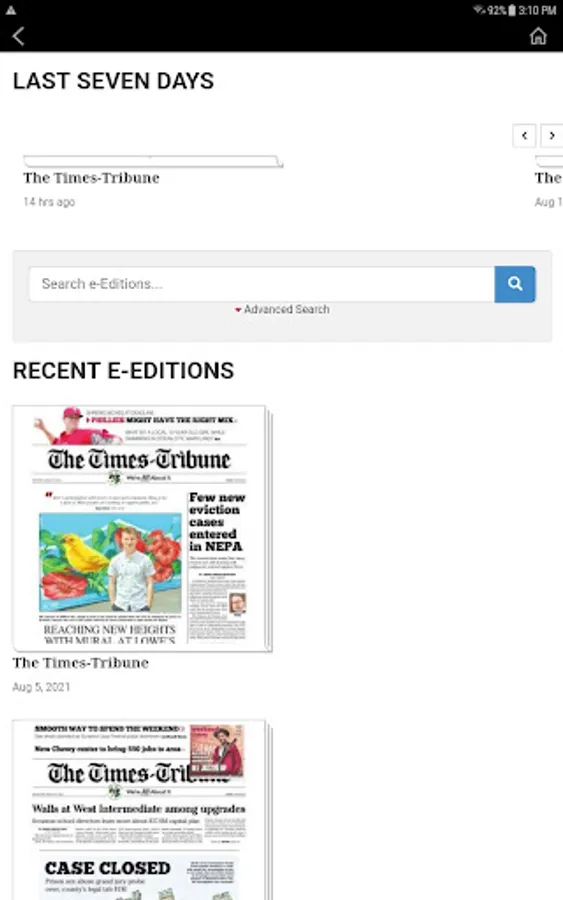Tap the back arrow in top bar
The image size is (563, 900).
click(x=18, y=36)
